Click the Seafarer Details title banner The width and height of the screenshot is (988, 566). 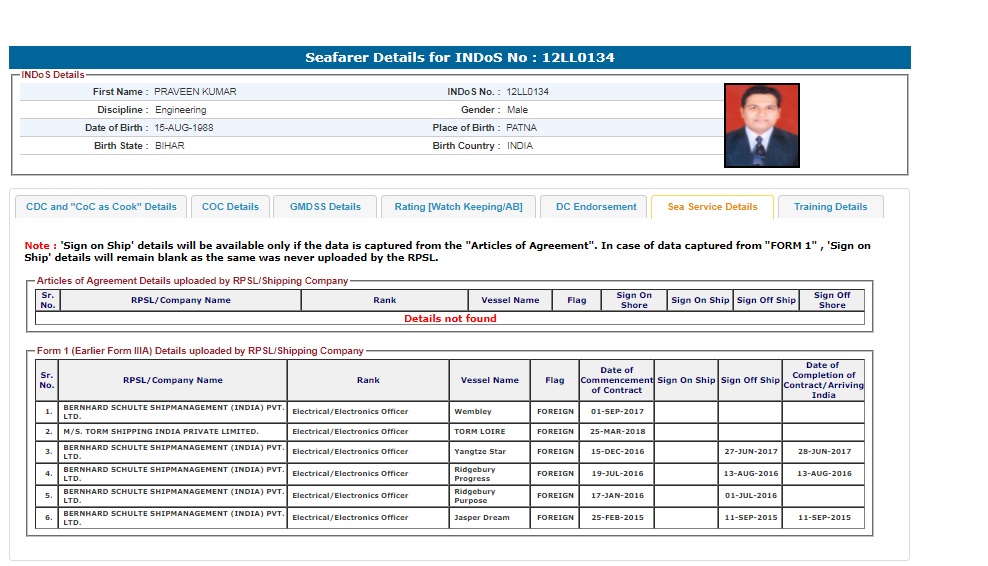(x=460, y=57)
